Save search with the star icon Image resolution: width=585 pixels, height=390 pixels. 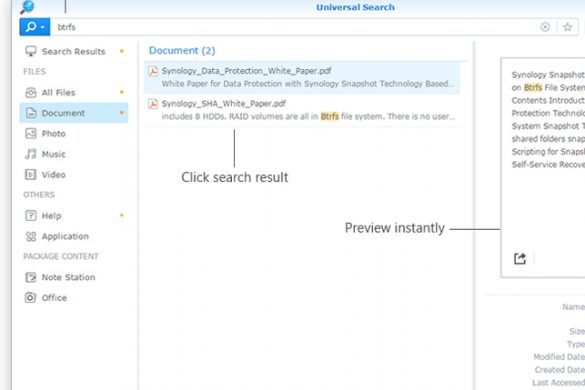tap(567, 27)
